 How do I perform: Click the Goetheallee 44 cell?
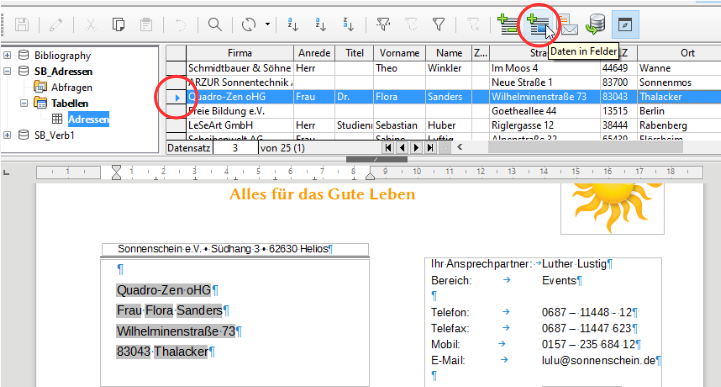coord(545,111)
